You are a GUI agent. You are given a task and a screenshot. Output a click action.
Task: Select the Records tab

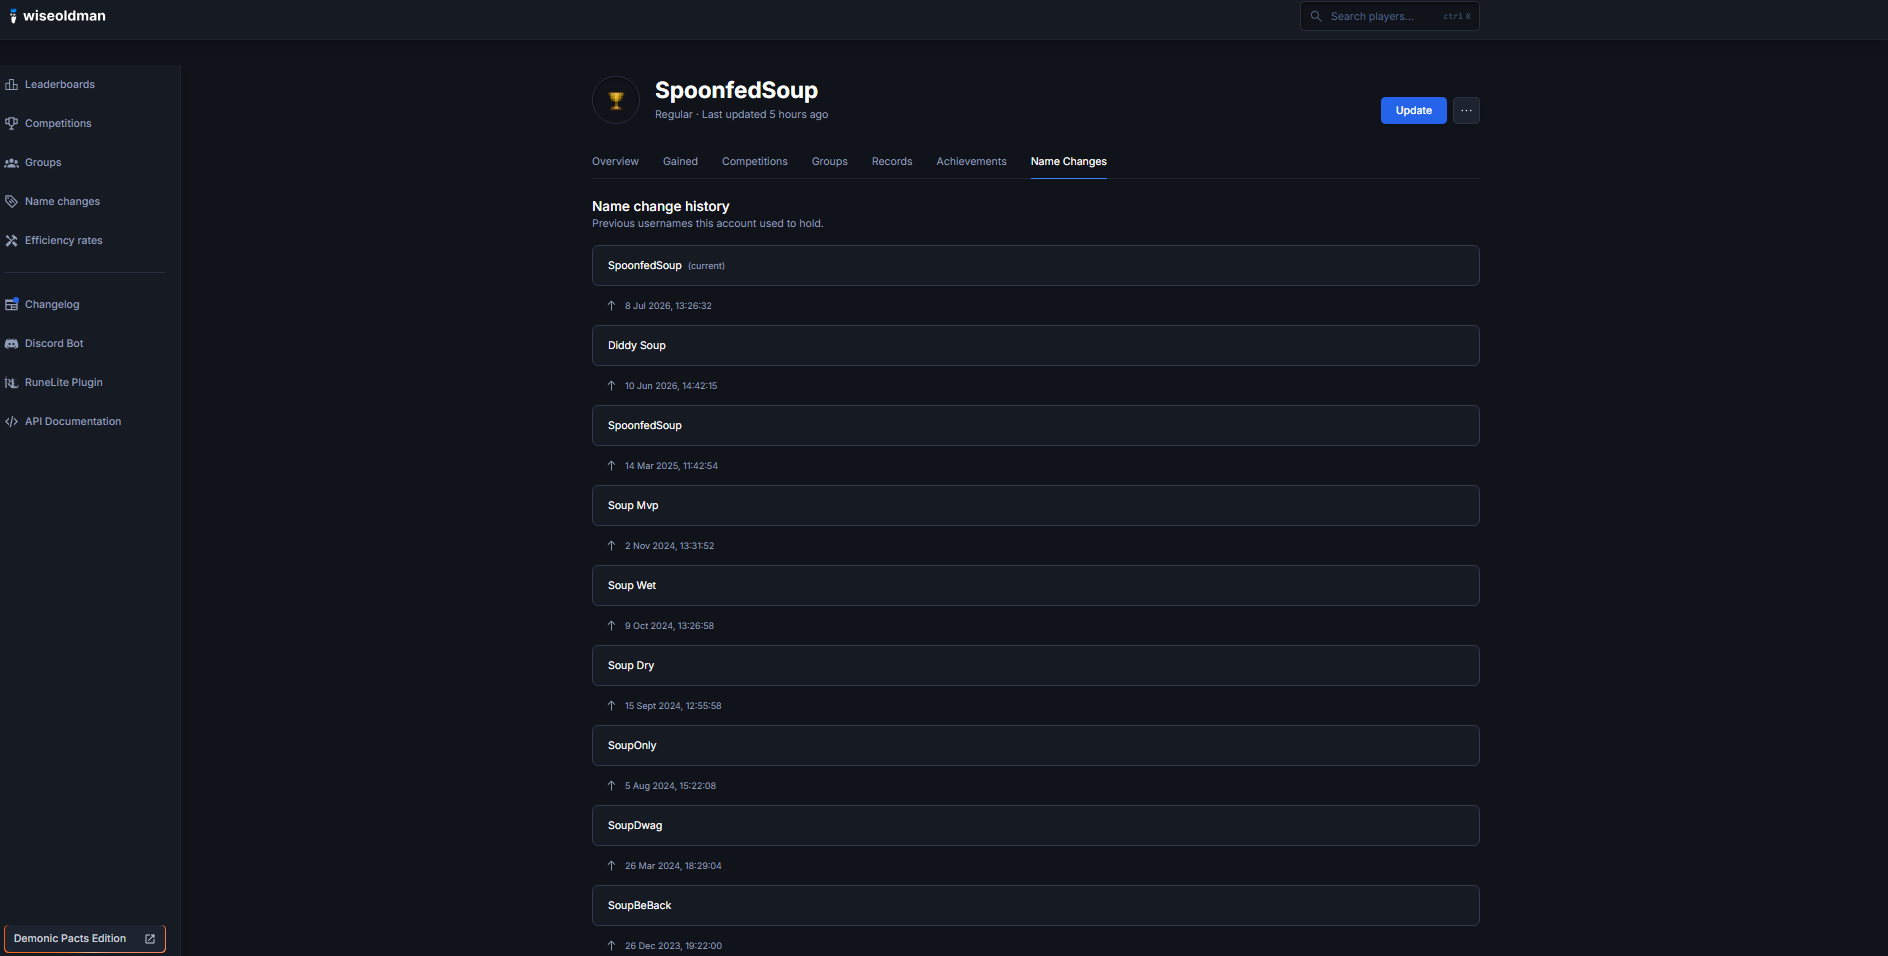(892, 162)
